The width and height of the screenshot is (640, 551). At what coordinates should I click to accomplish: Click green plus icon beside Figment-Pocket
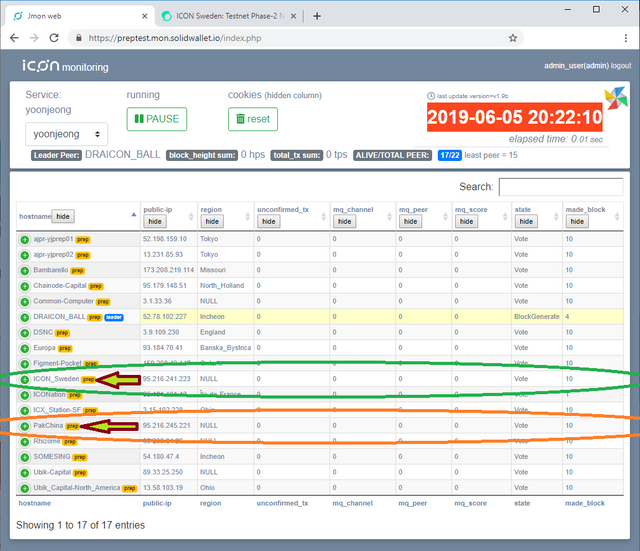(24, 364)
